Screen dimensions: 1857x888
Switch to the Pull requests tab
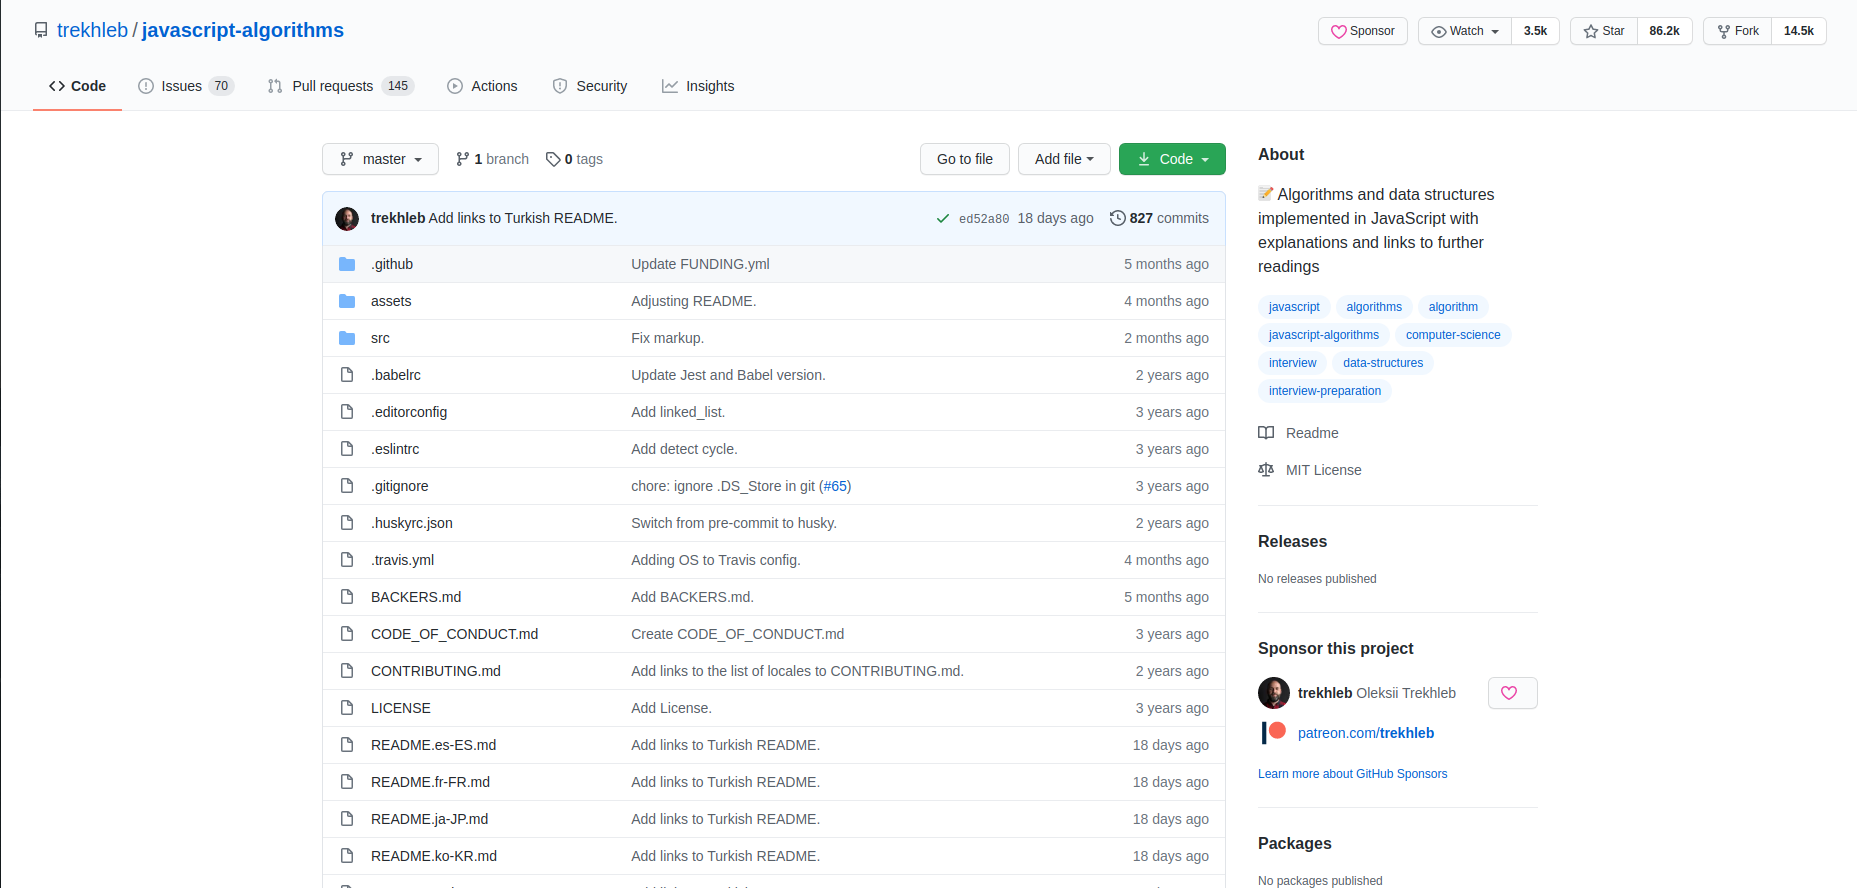(x=339, y=86)
